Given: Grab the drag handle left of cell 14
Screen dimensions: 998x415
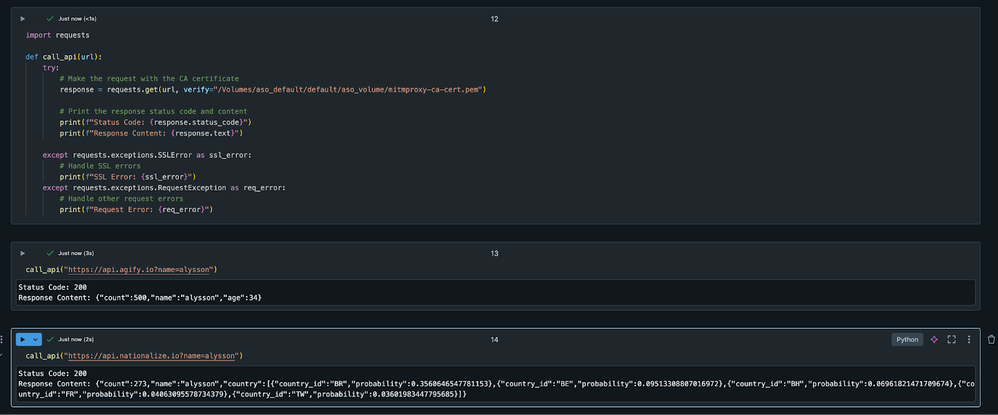Looking at the screenshot, I should click(3, 339).
